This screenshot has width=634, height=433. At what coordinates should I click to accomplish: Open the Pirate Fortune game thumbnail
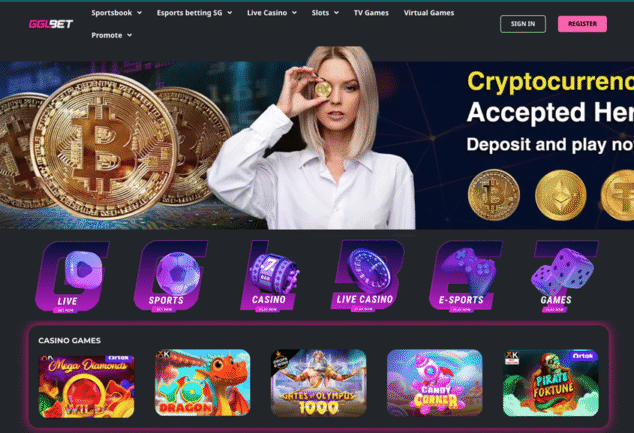pos(551,383)
